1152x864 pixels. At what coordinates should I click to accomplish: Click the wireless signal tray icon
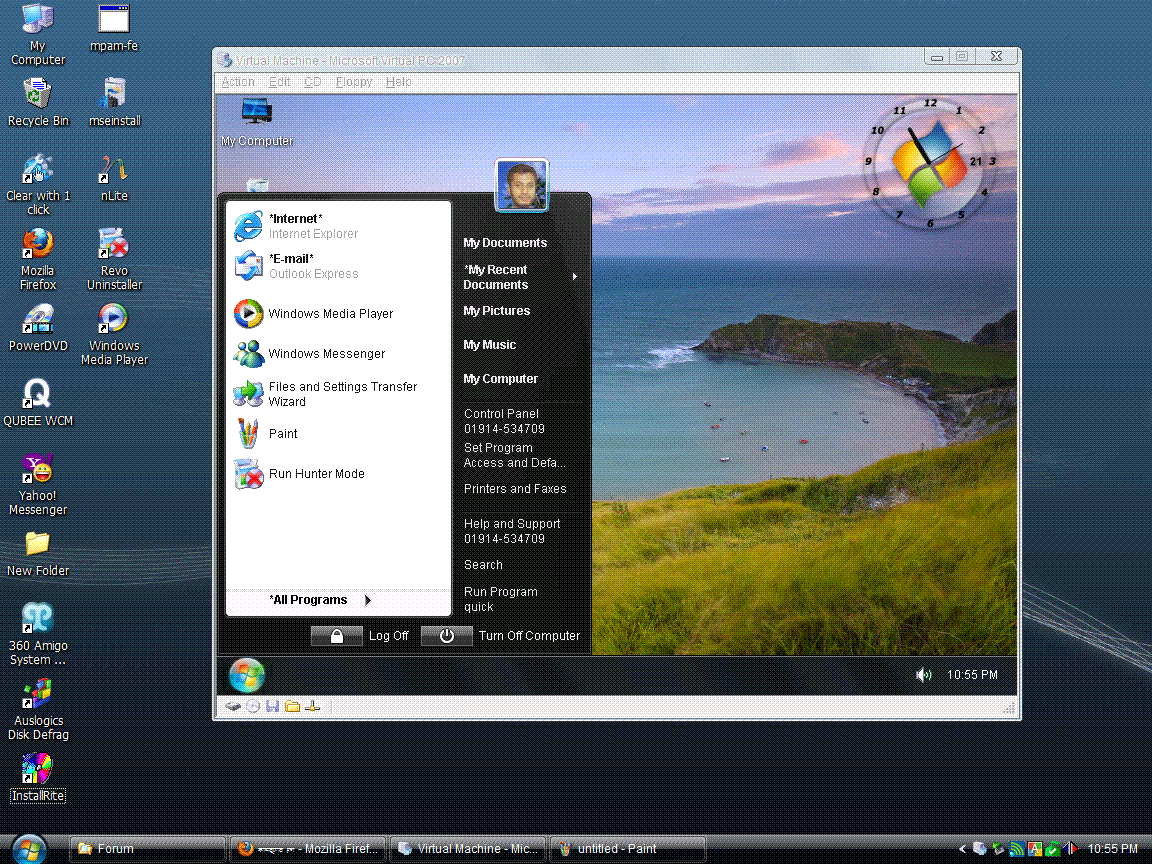[1017, 849]
